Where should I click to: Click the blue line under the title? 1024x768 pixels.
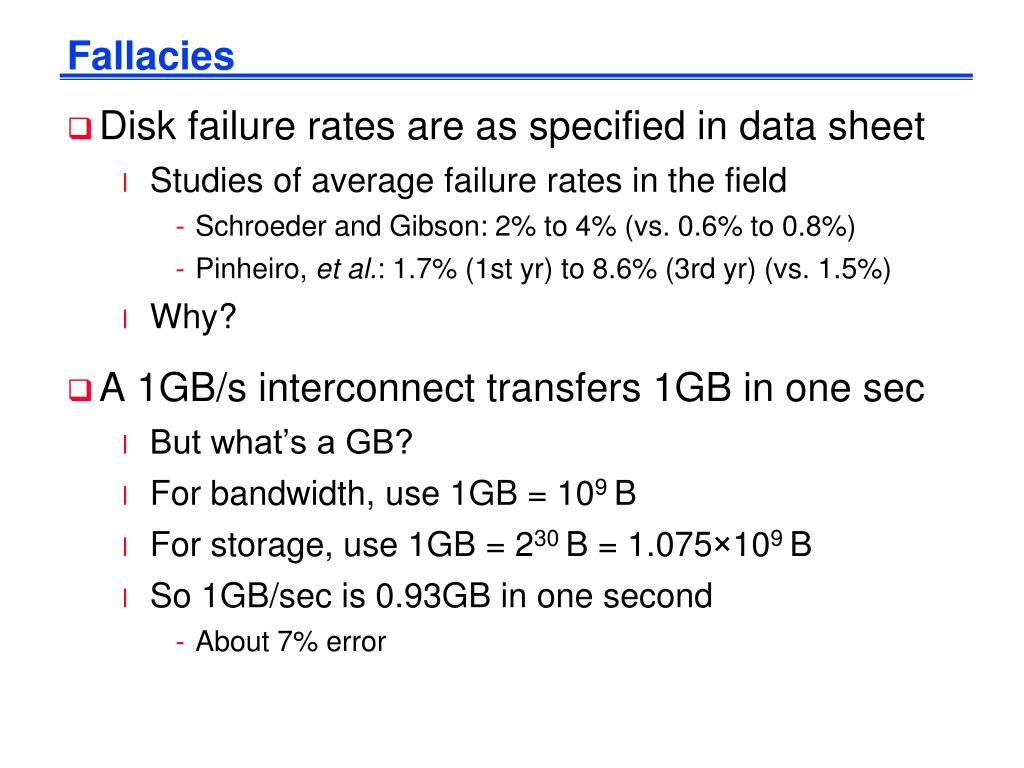[x=516, y=77]
